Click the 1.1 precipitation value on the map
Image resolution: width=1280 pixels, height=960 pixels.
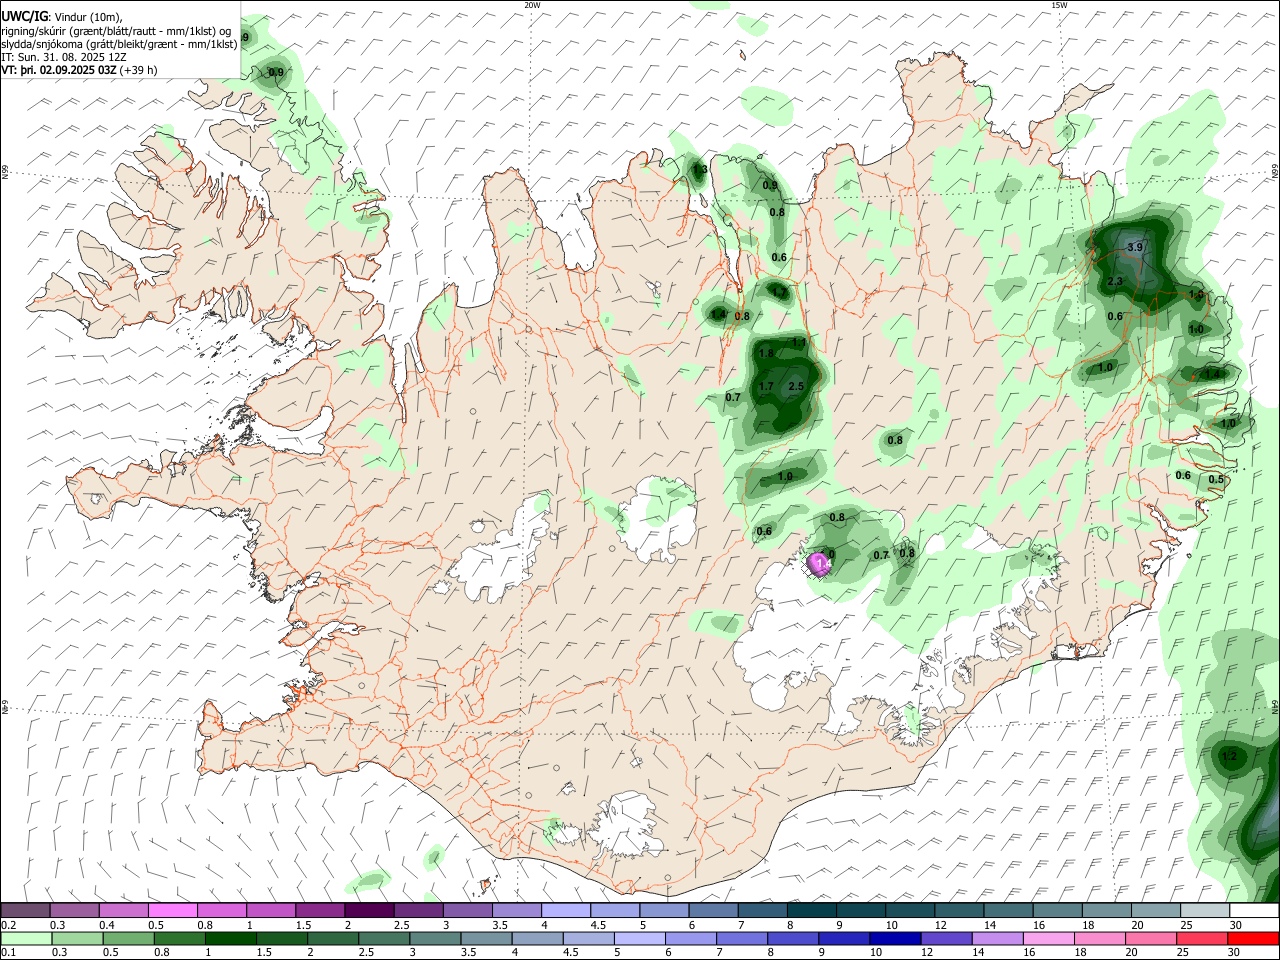coord(799,343)
